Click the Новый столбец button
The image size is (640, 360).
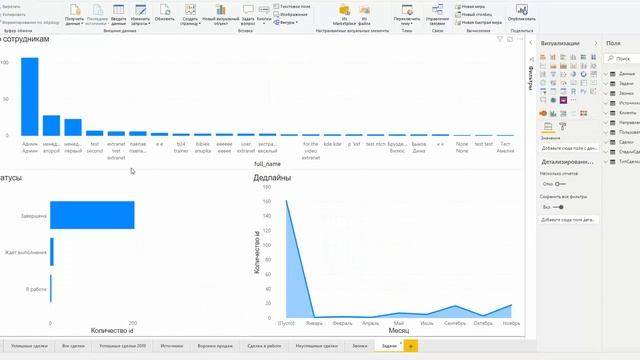(473, 15)
